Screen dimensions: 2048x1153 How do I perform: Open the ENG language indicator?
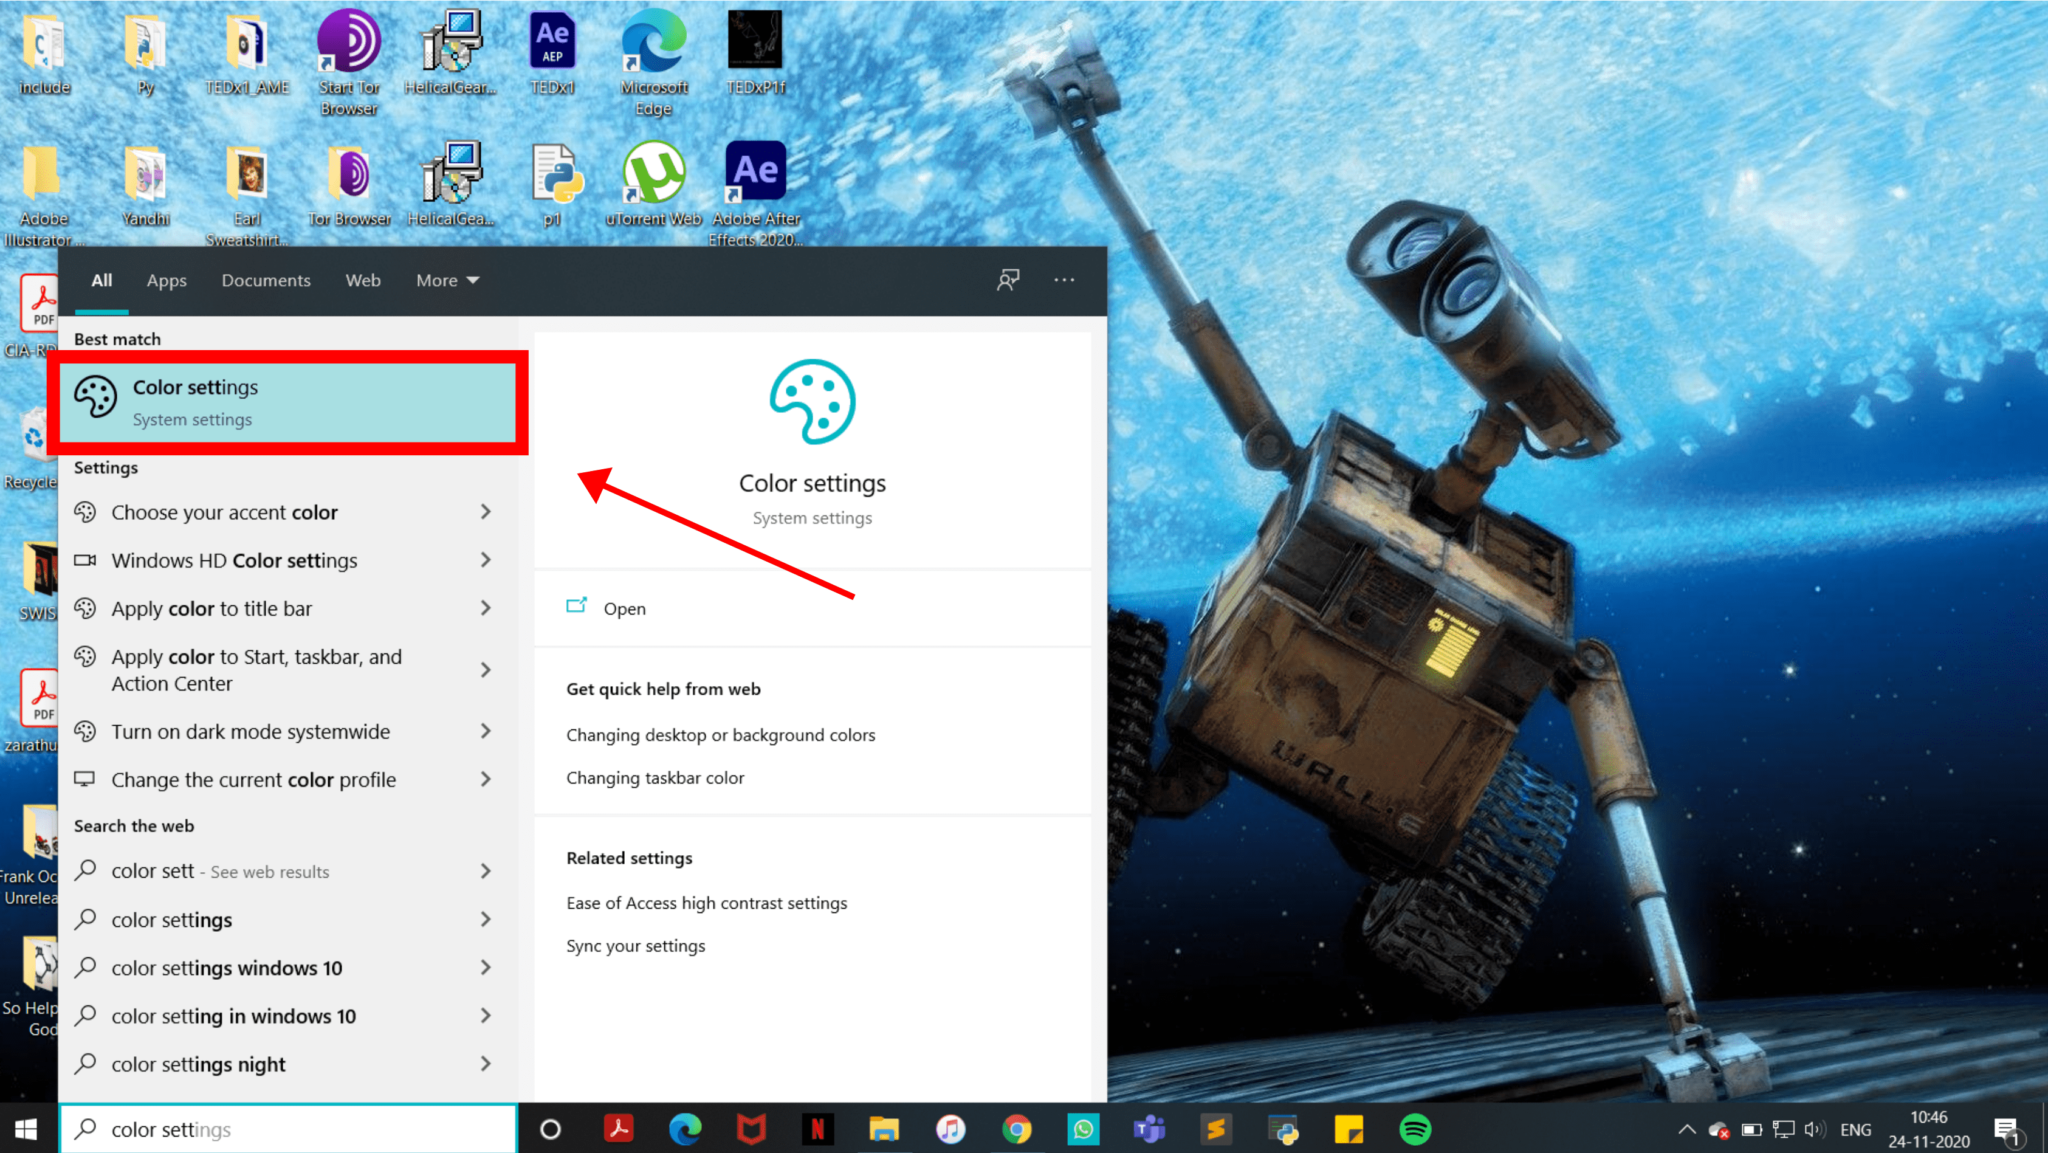[1855, 1130]
